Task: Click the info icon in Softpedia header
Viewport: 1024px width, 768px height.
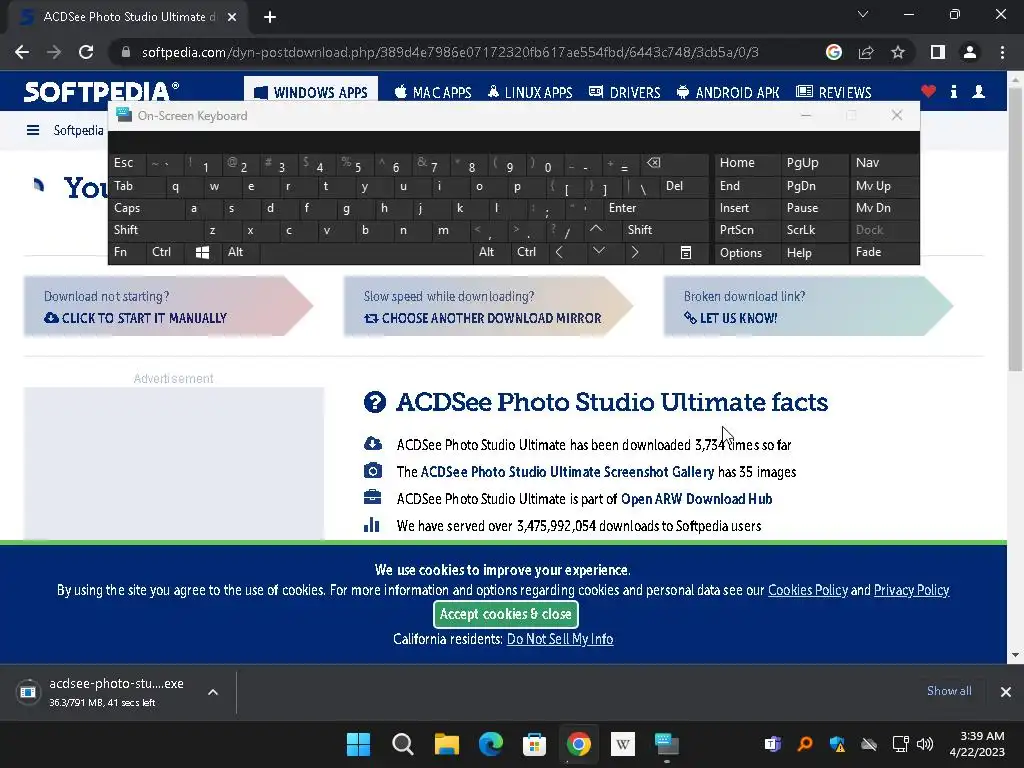Action: [953, 91]
